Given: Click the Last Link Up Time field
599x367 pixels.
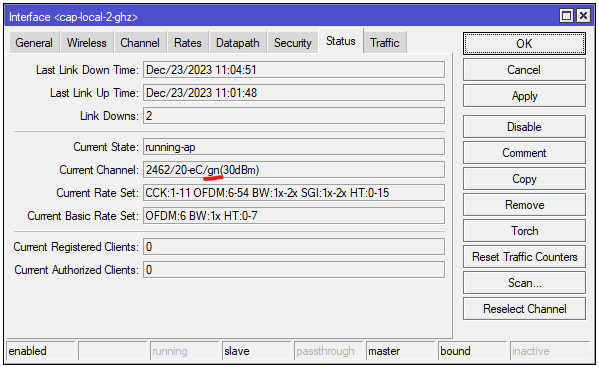Looking at the screenshot, I should [294, 93].
